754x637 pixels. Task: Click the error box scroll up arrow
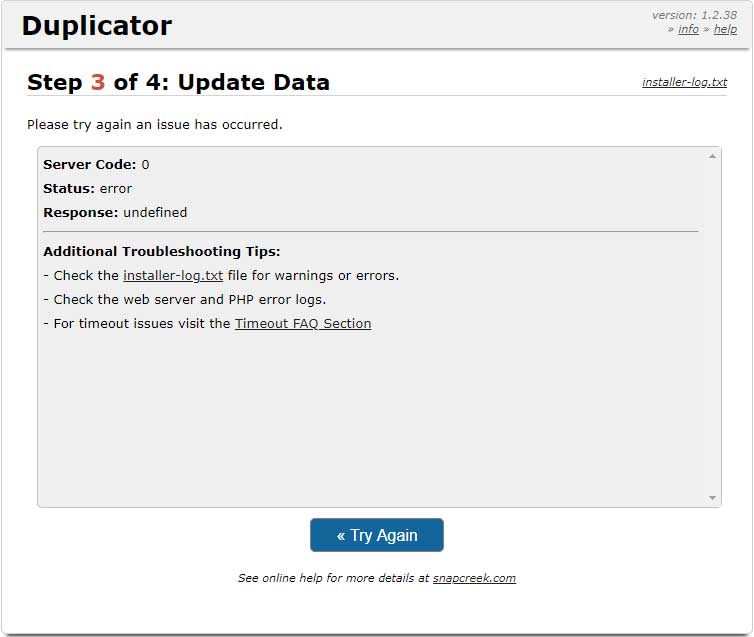point(712,156)
